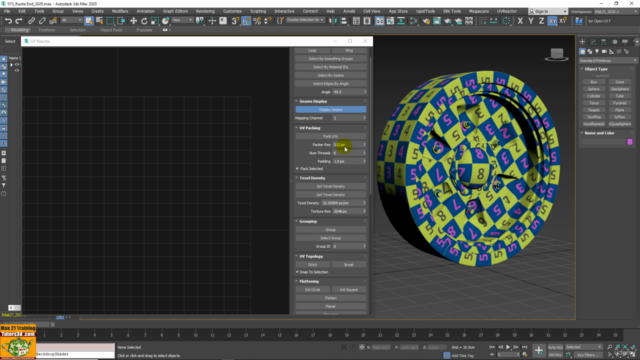Choose the Select Object tool
Image resolution: width=640 pixels, height=360 pixels.
click(89, 21)
